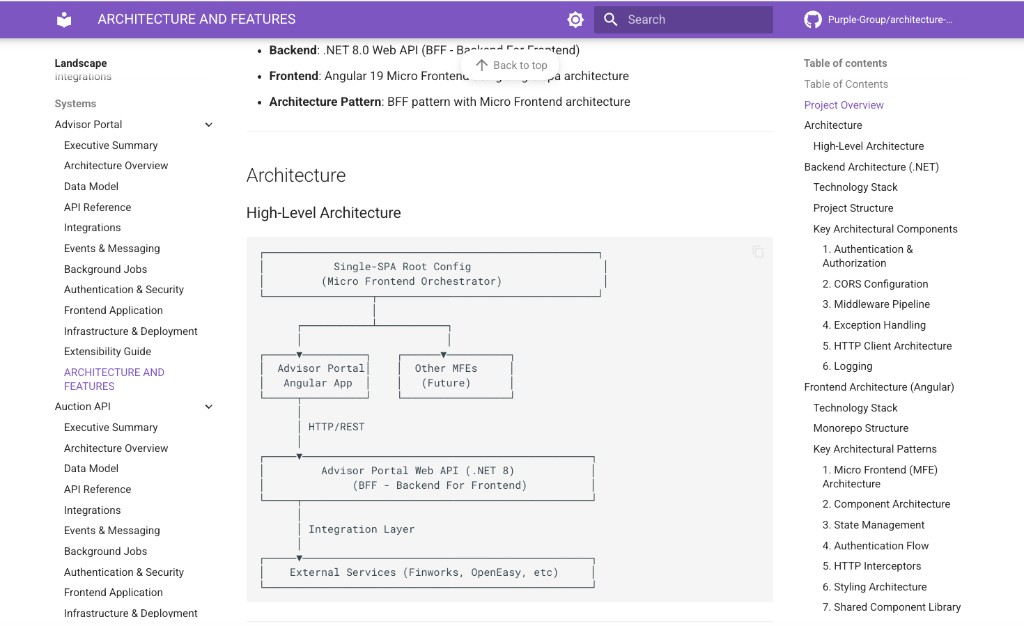Open Frontend Application under Auction API
The image size is (1024, 626).
click(113, 592)
